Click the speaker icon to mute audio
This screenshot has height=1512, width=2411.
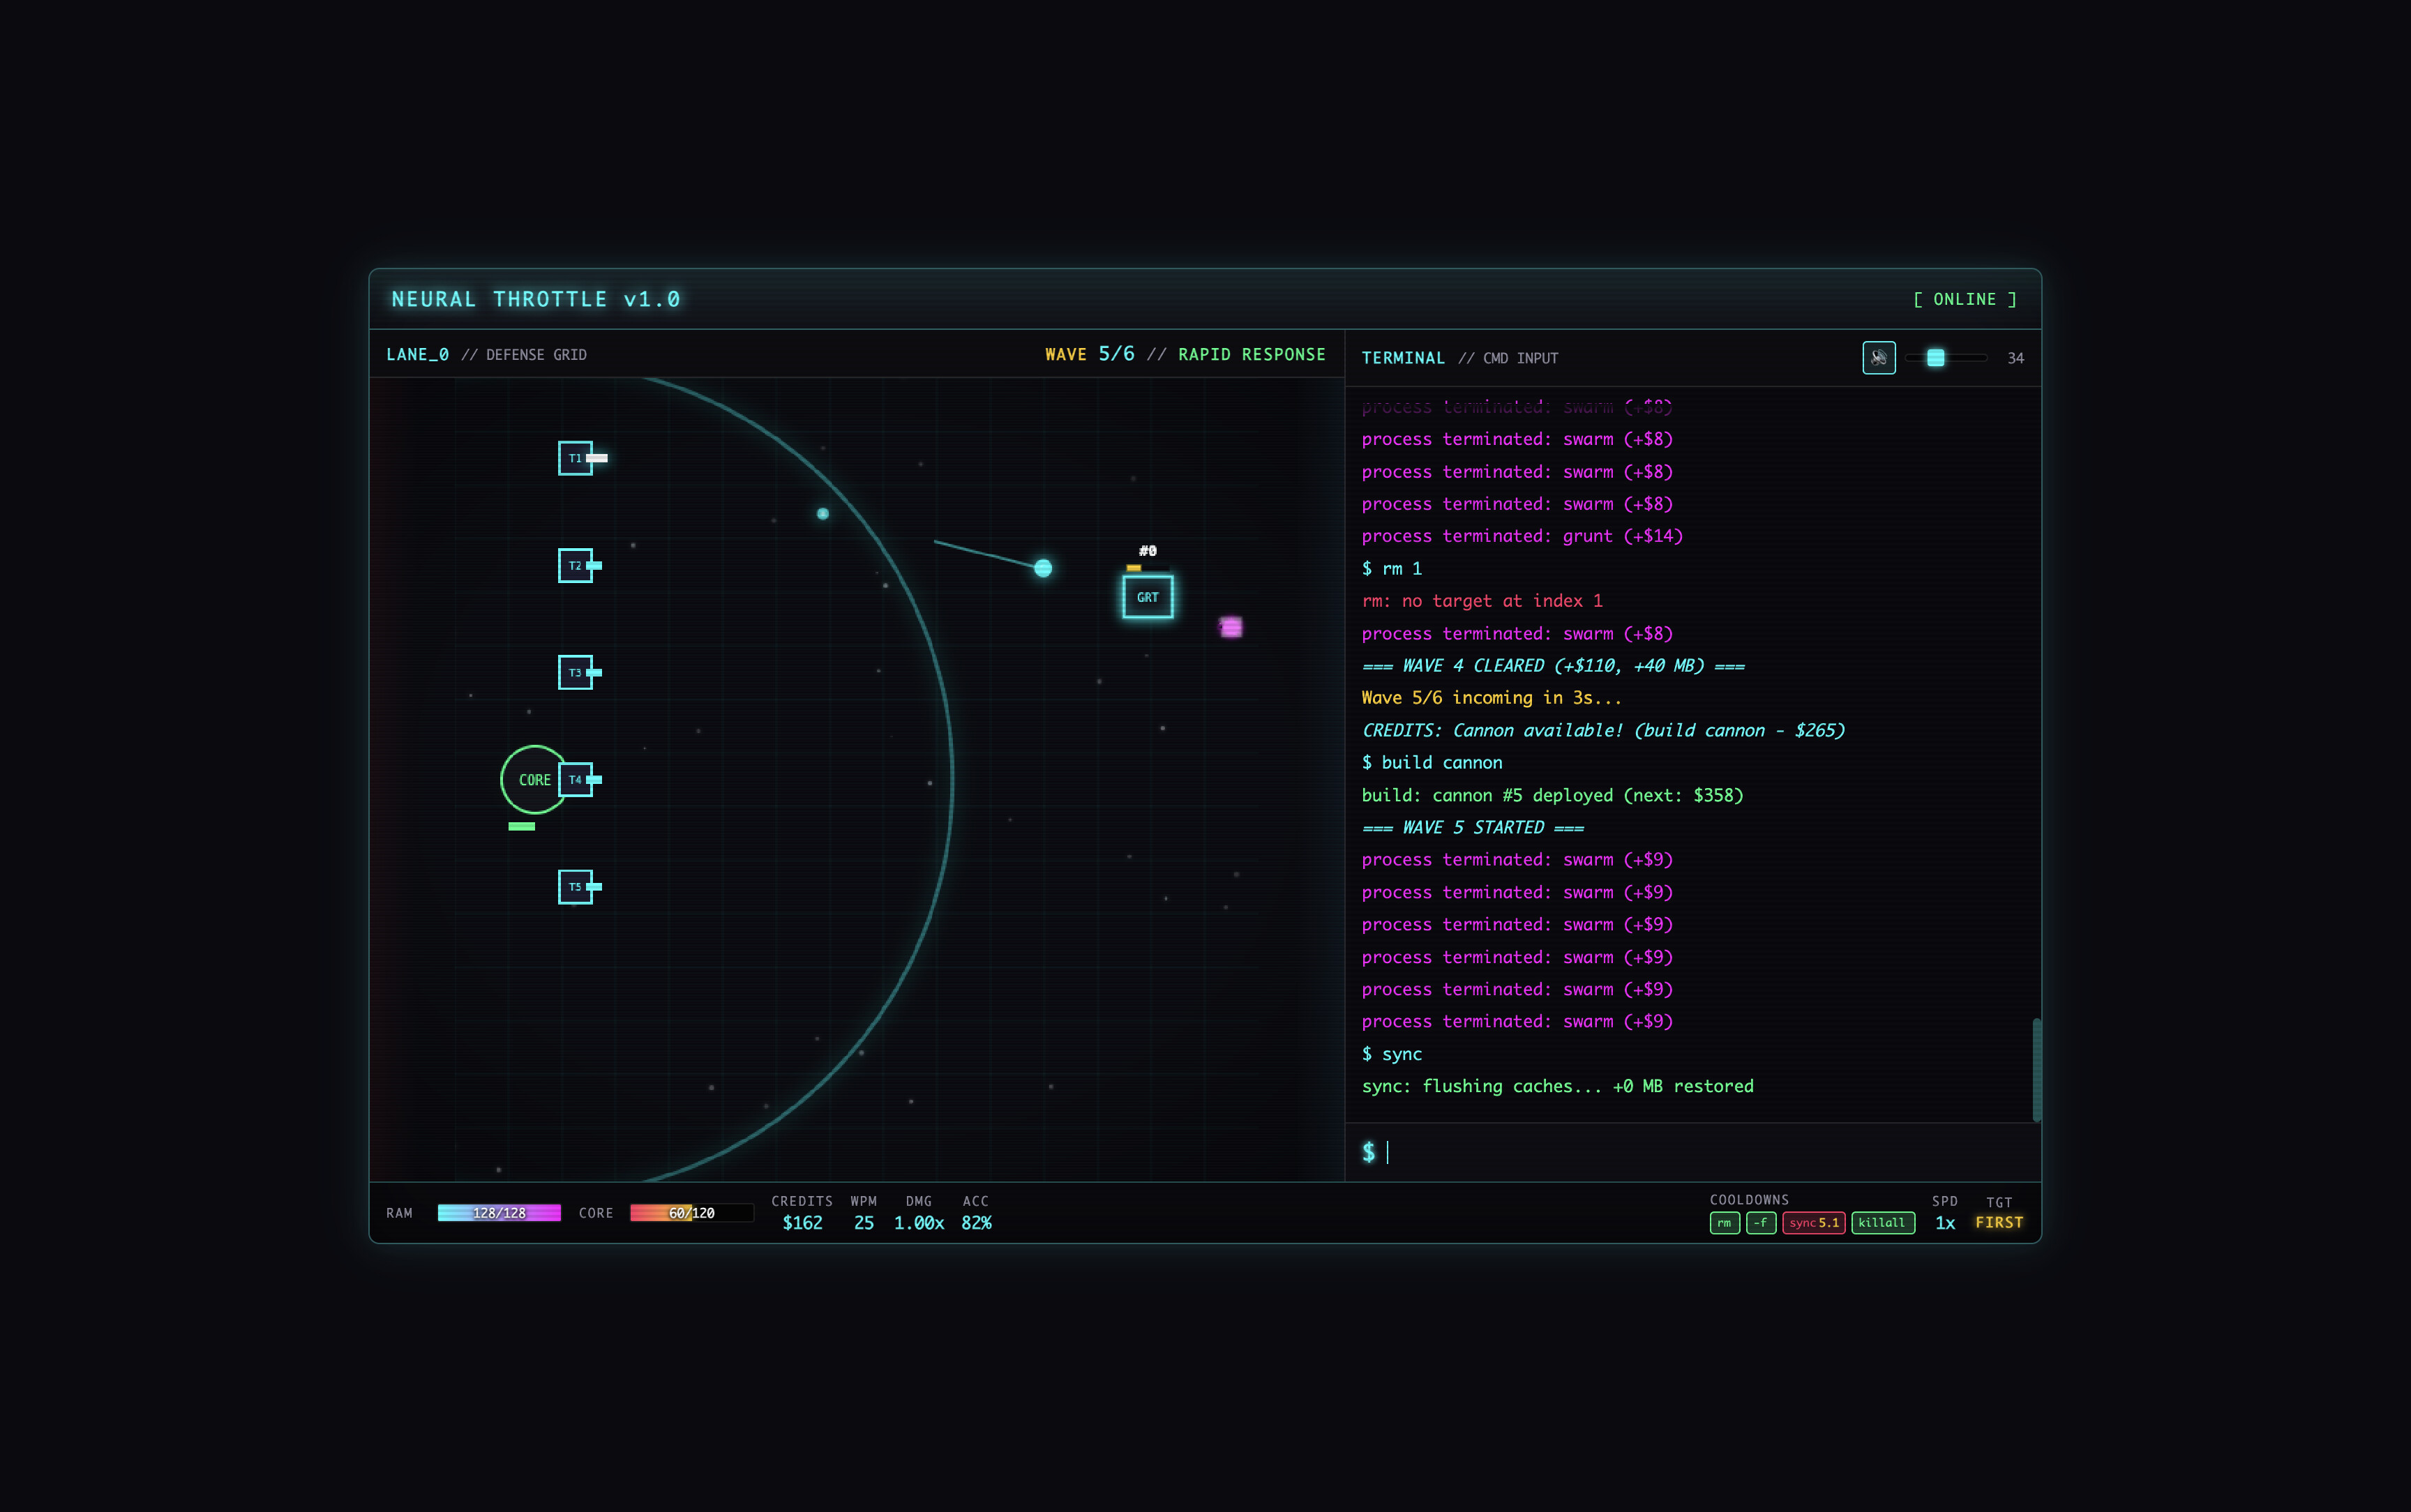coord(1880,357)
